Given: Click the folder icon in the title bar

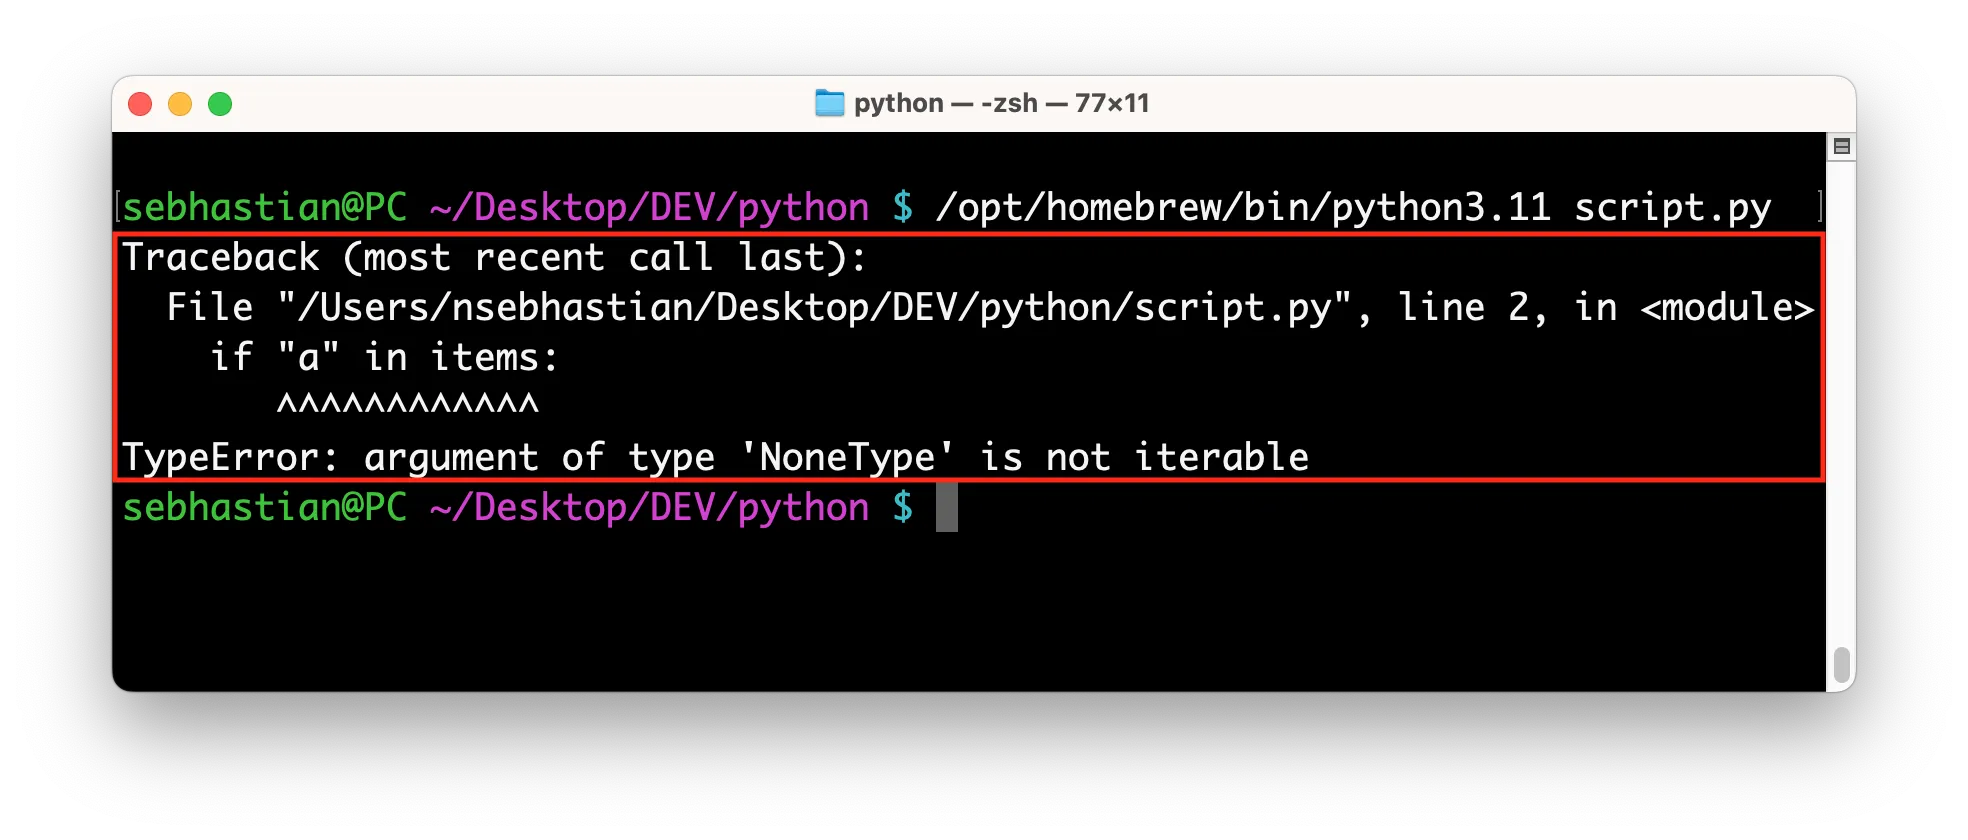Looking at the screenshot, I should point(829,103).
